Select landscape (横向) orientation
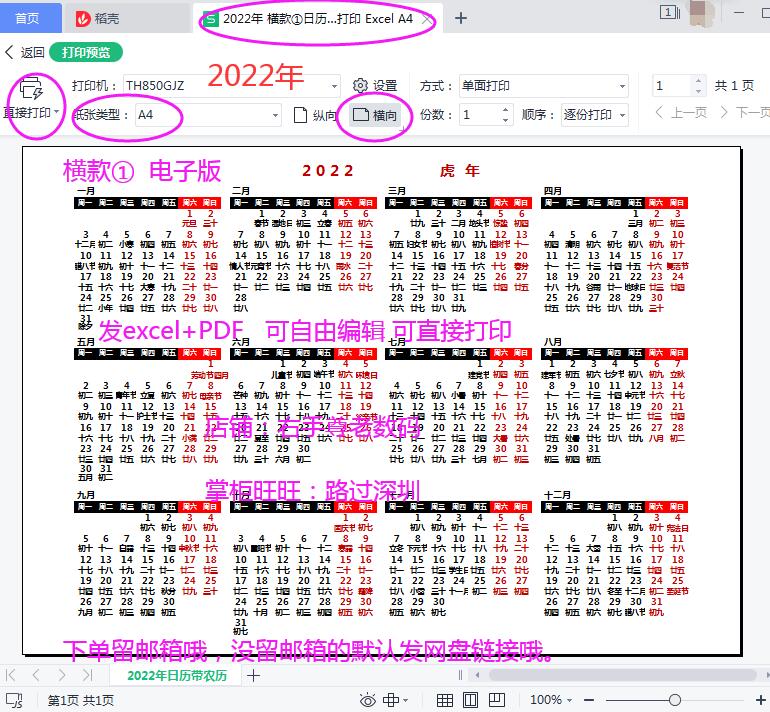The height and width of the screenshot is (712, 770). [375, 115]
